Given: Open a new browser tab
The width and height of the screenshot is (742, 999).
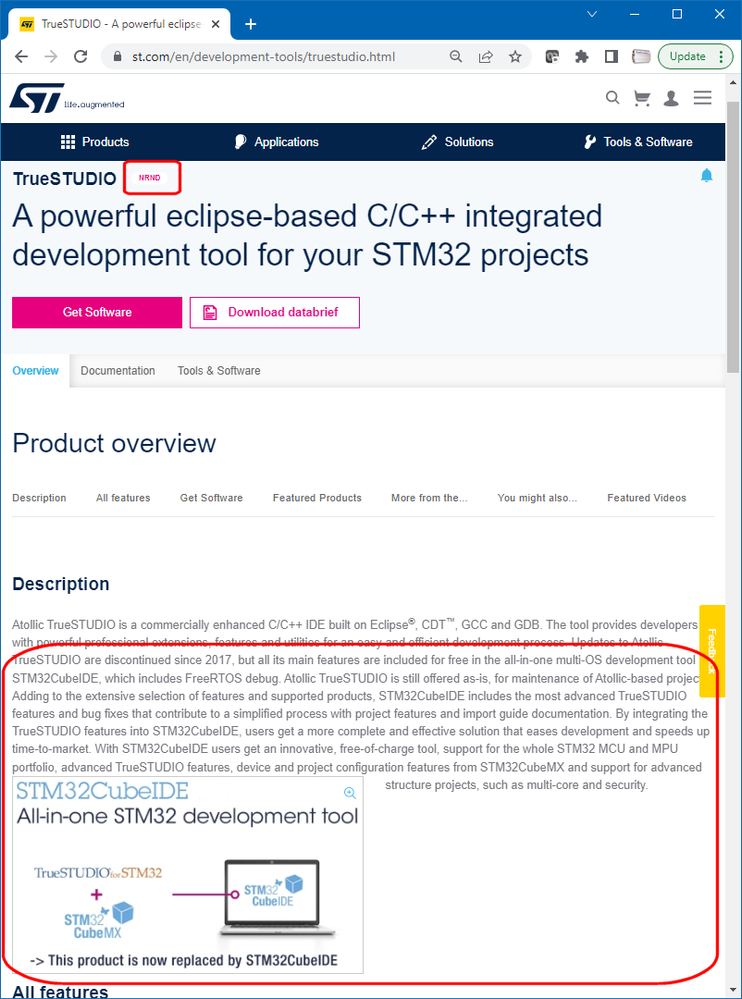Looking at the screenshot, I should pos(251,24).
